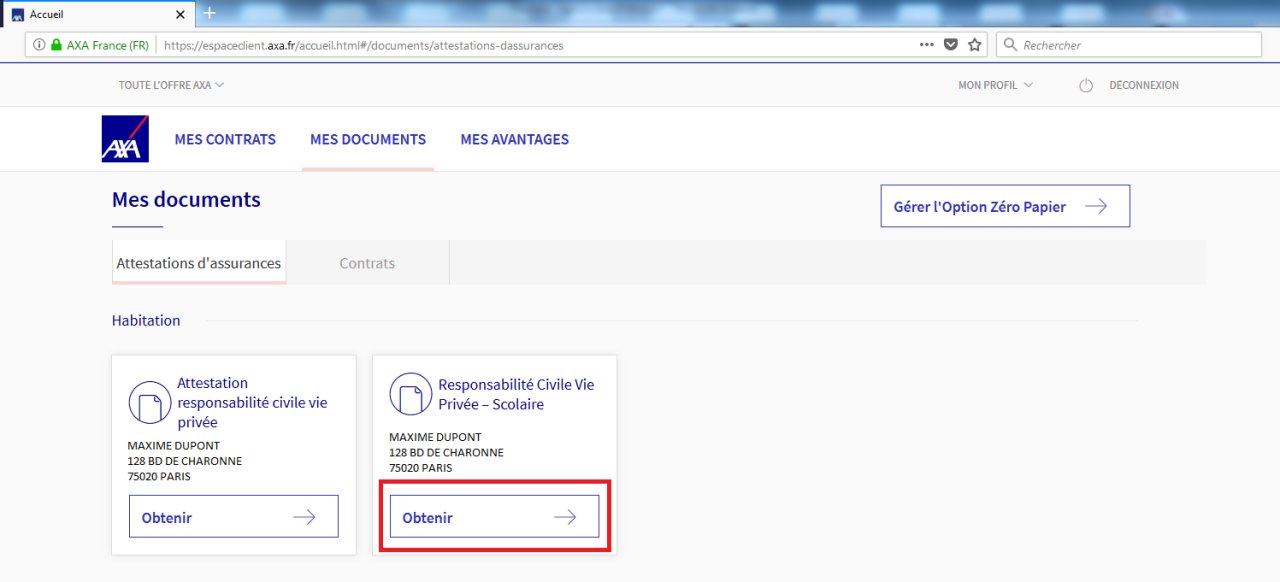Viewport: 1280px width, 582px height.
Task: Click the document icon on the Scolaire card
Action: pyautogui.click(x=410, y=394)
